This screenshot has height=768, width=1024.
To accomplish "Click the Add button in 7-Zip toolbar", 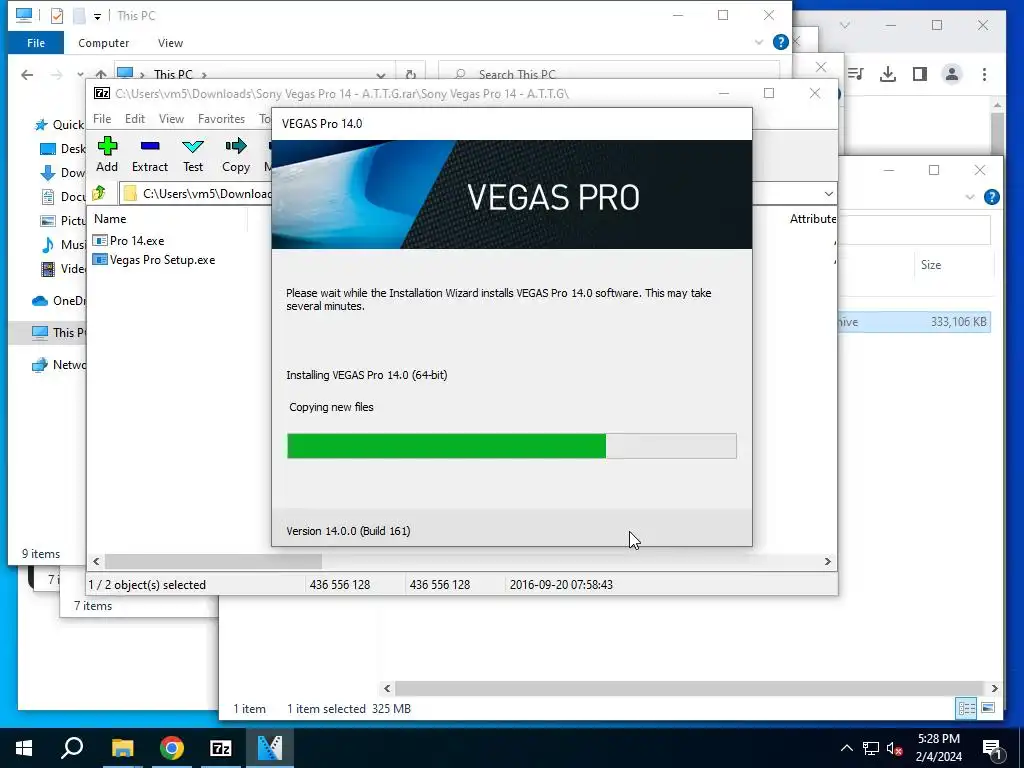I will coord(107,155).
